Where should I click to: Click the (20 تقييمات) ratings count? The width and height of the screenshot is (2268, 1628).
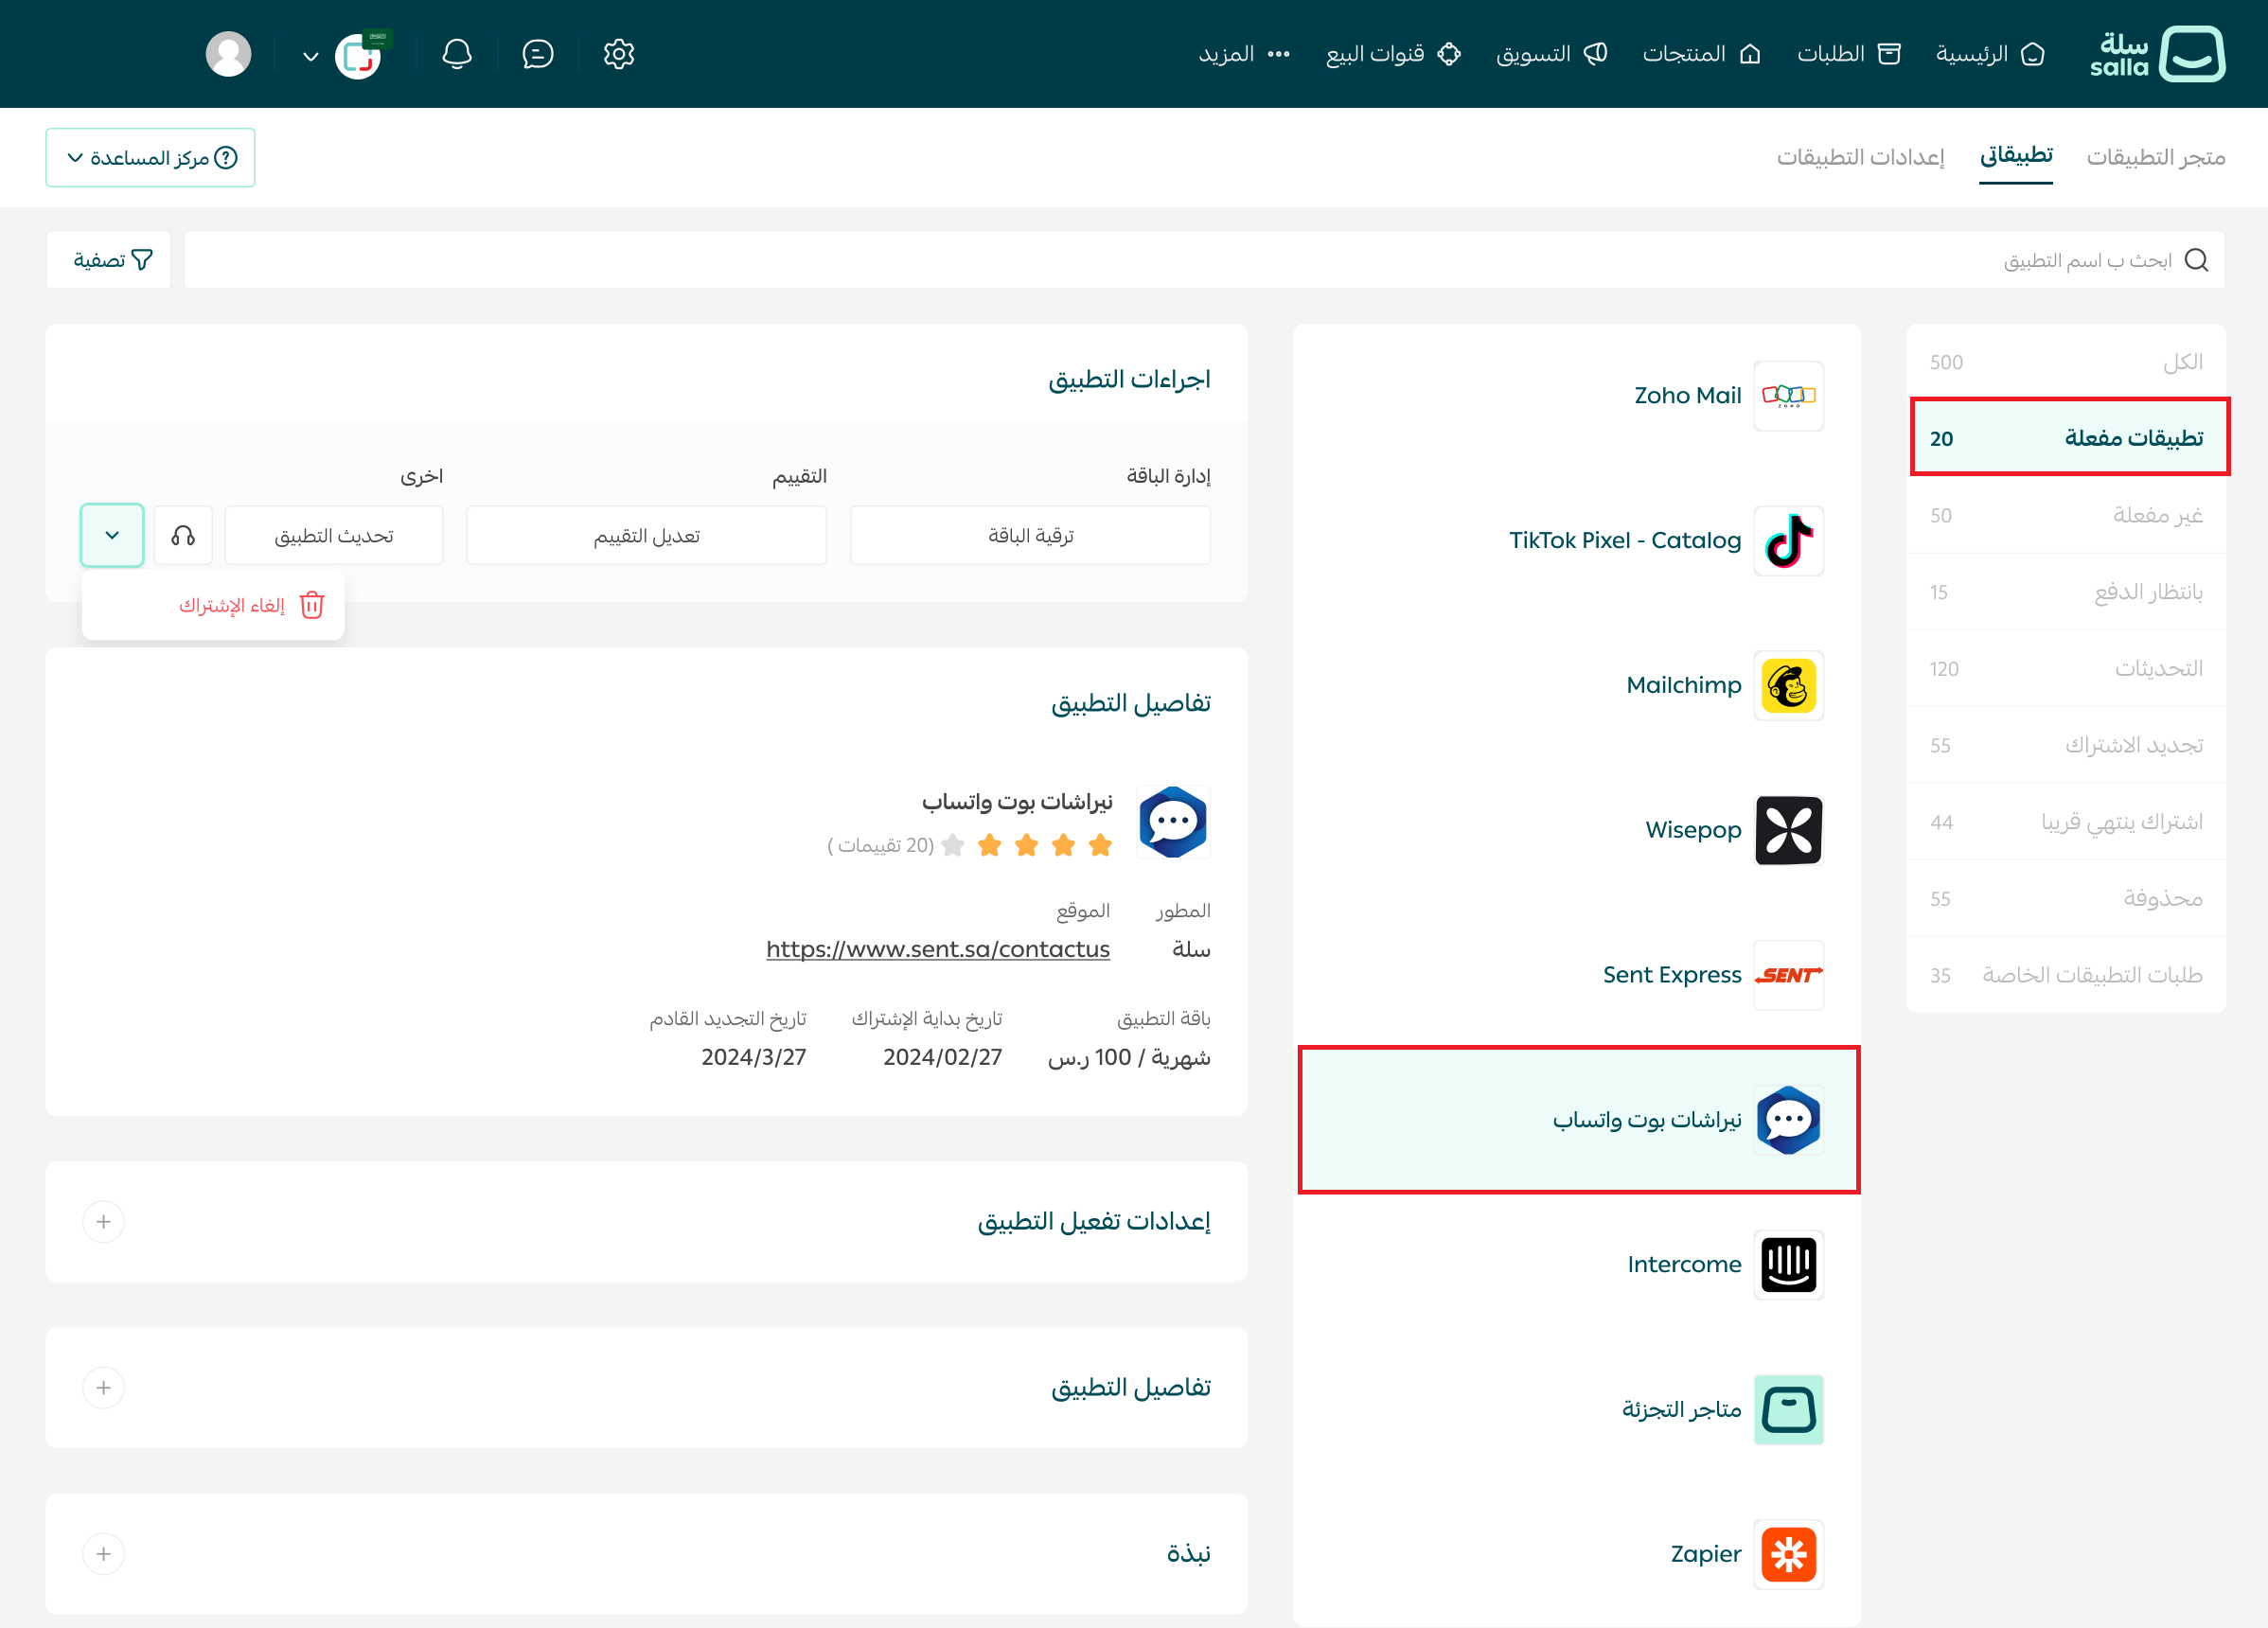881,846
